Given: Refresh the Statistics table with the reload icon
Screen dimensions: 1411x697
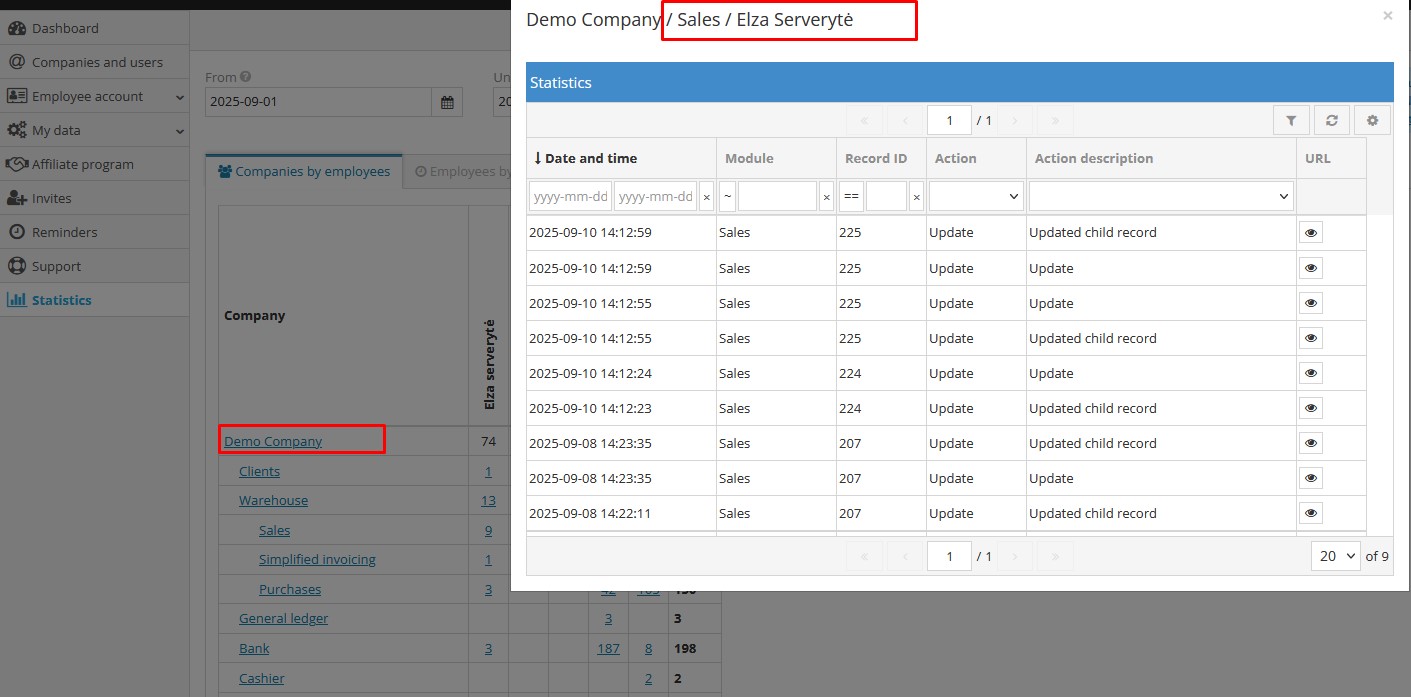Looking at the screenshot, I should click(x=1331, y=119).
